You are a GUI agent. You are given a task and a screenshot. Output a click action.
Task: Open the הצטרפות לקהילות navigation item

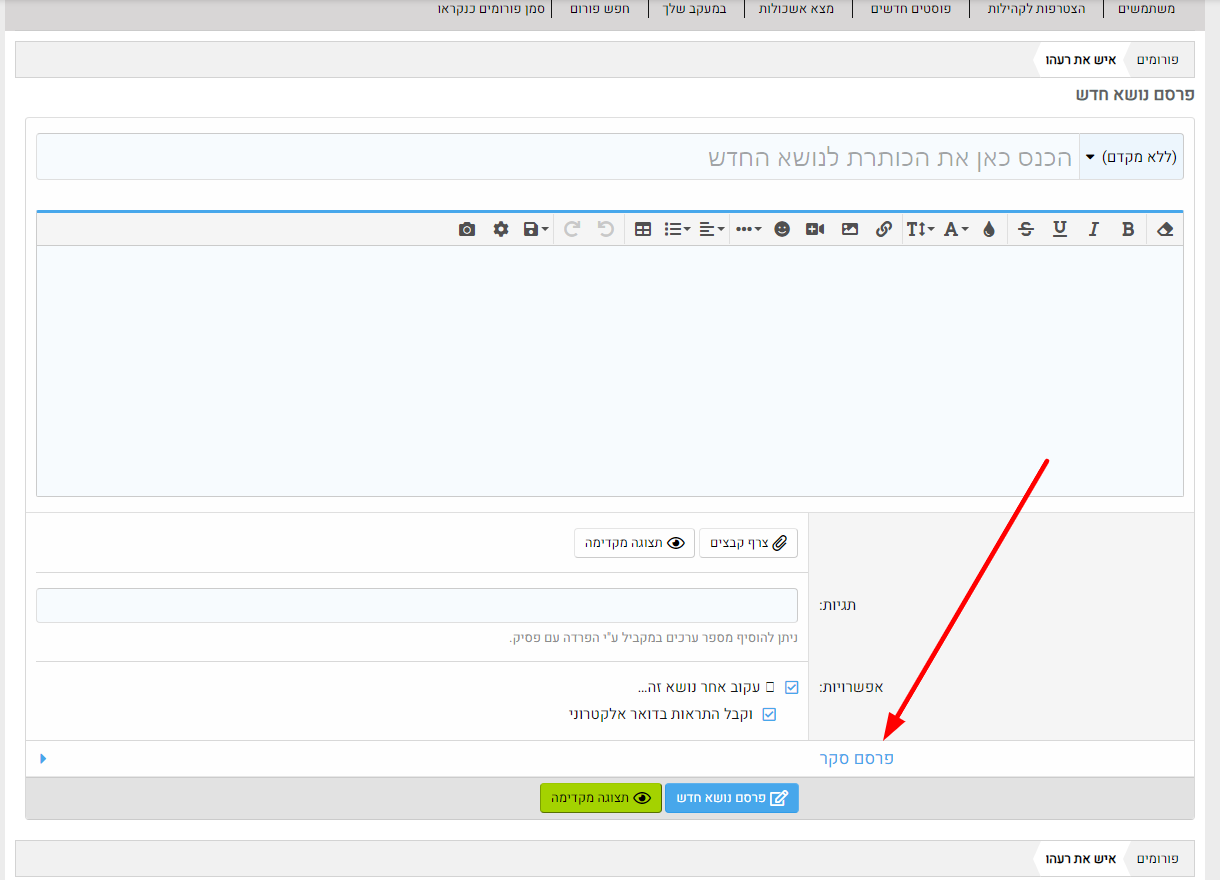[x=1036, y=9]
